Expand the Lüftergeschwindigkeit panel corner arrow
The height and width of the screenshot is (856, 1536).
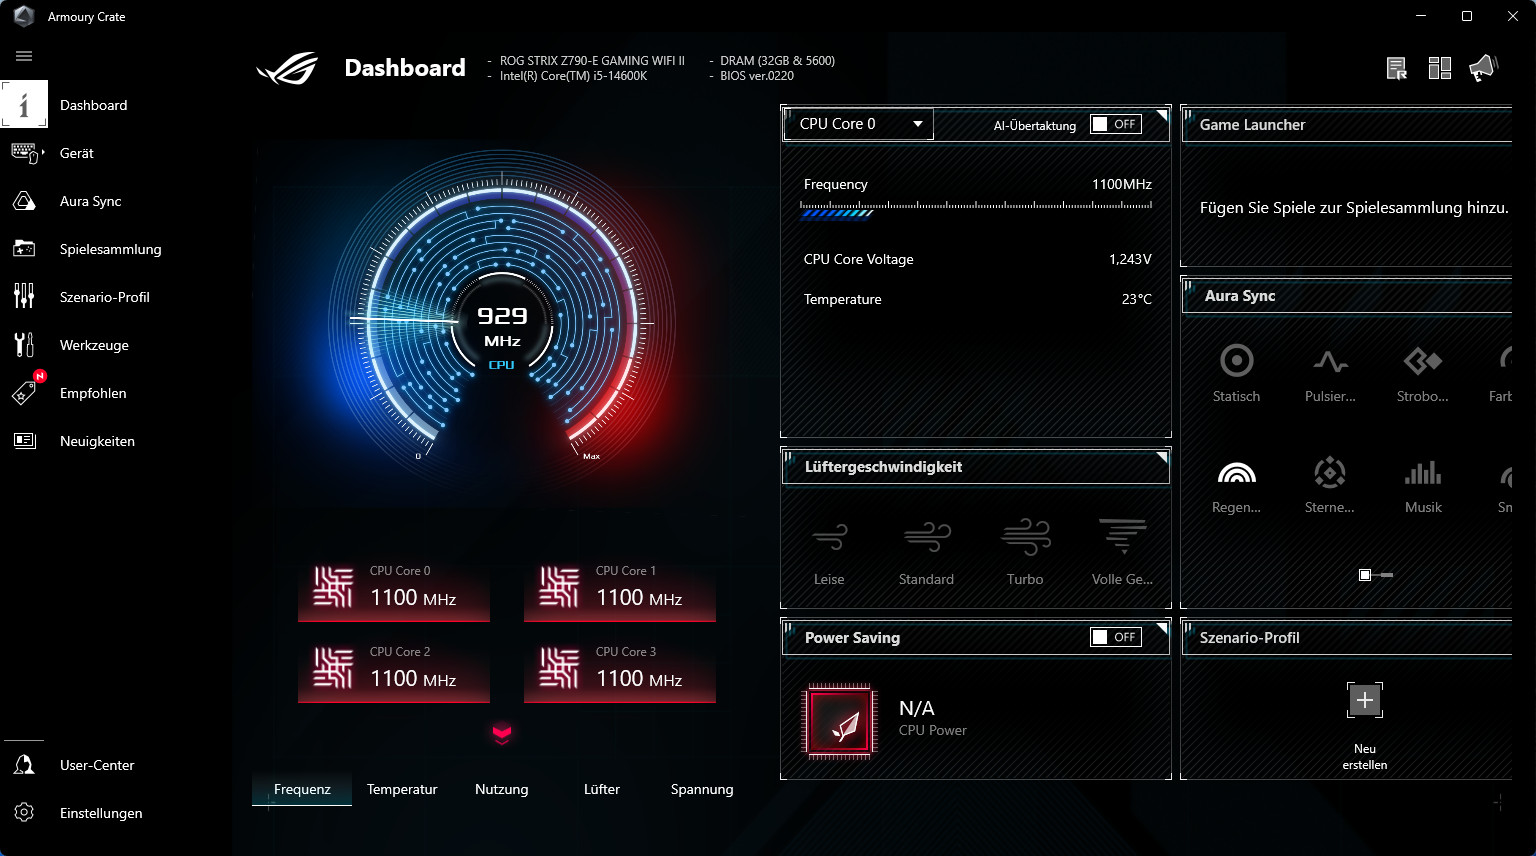pyautogui.click(x=1161, y=457)
